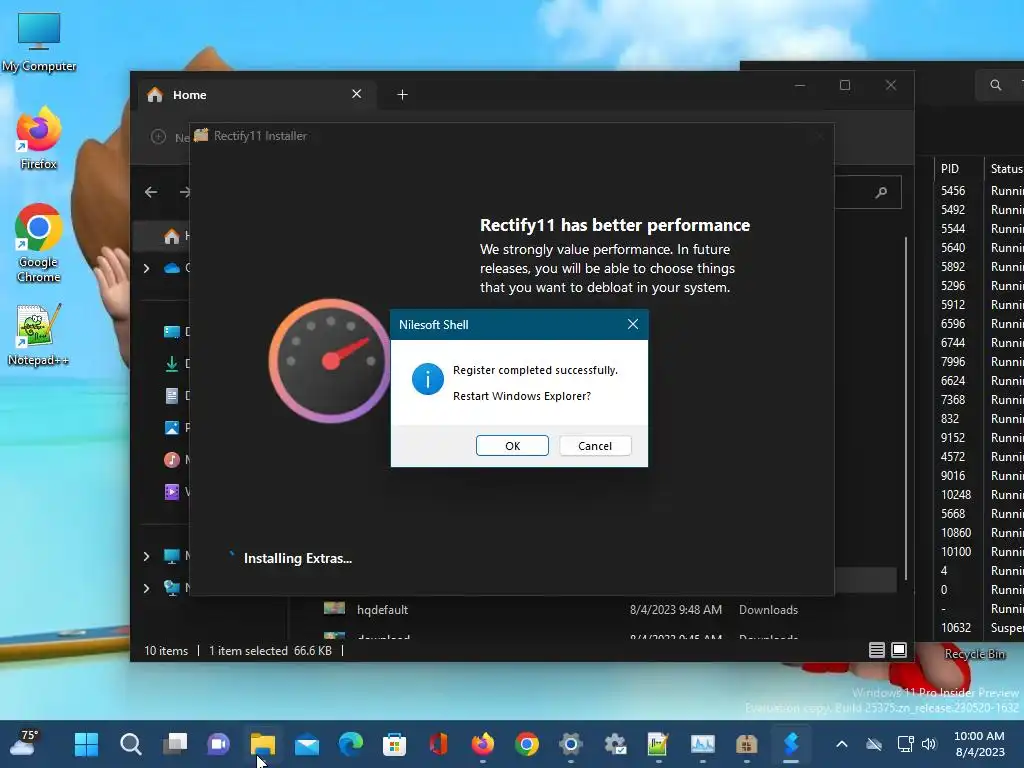Click Cancel in Nilesoft Shell dialog
The image size is (1024, 768).
595,445
